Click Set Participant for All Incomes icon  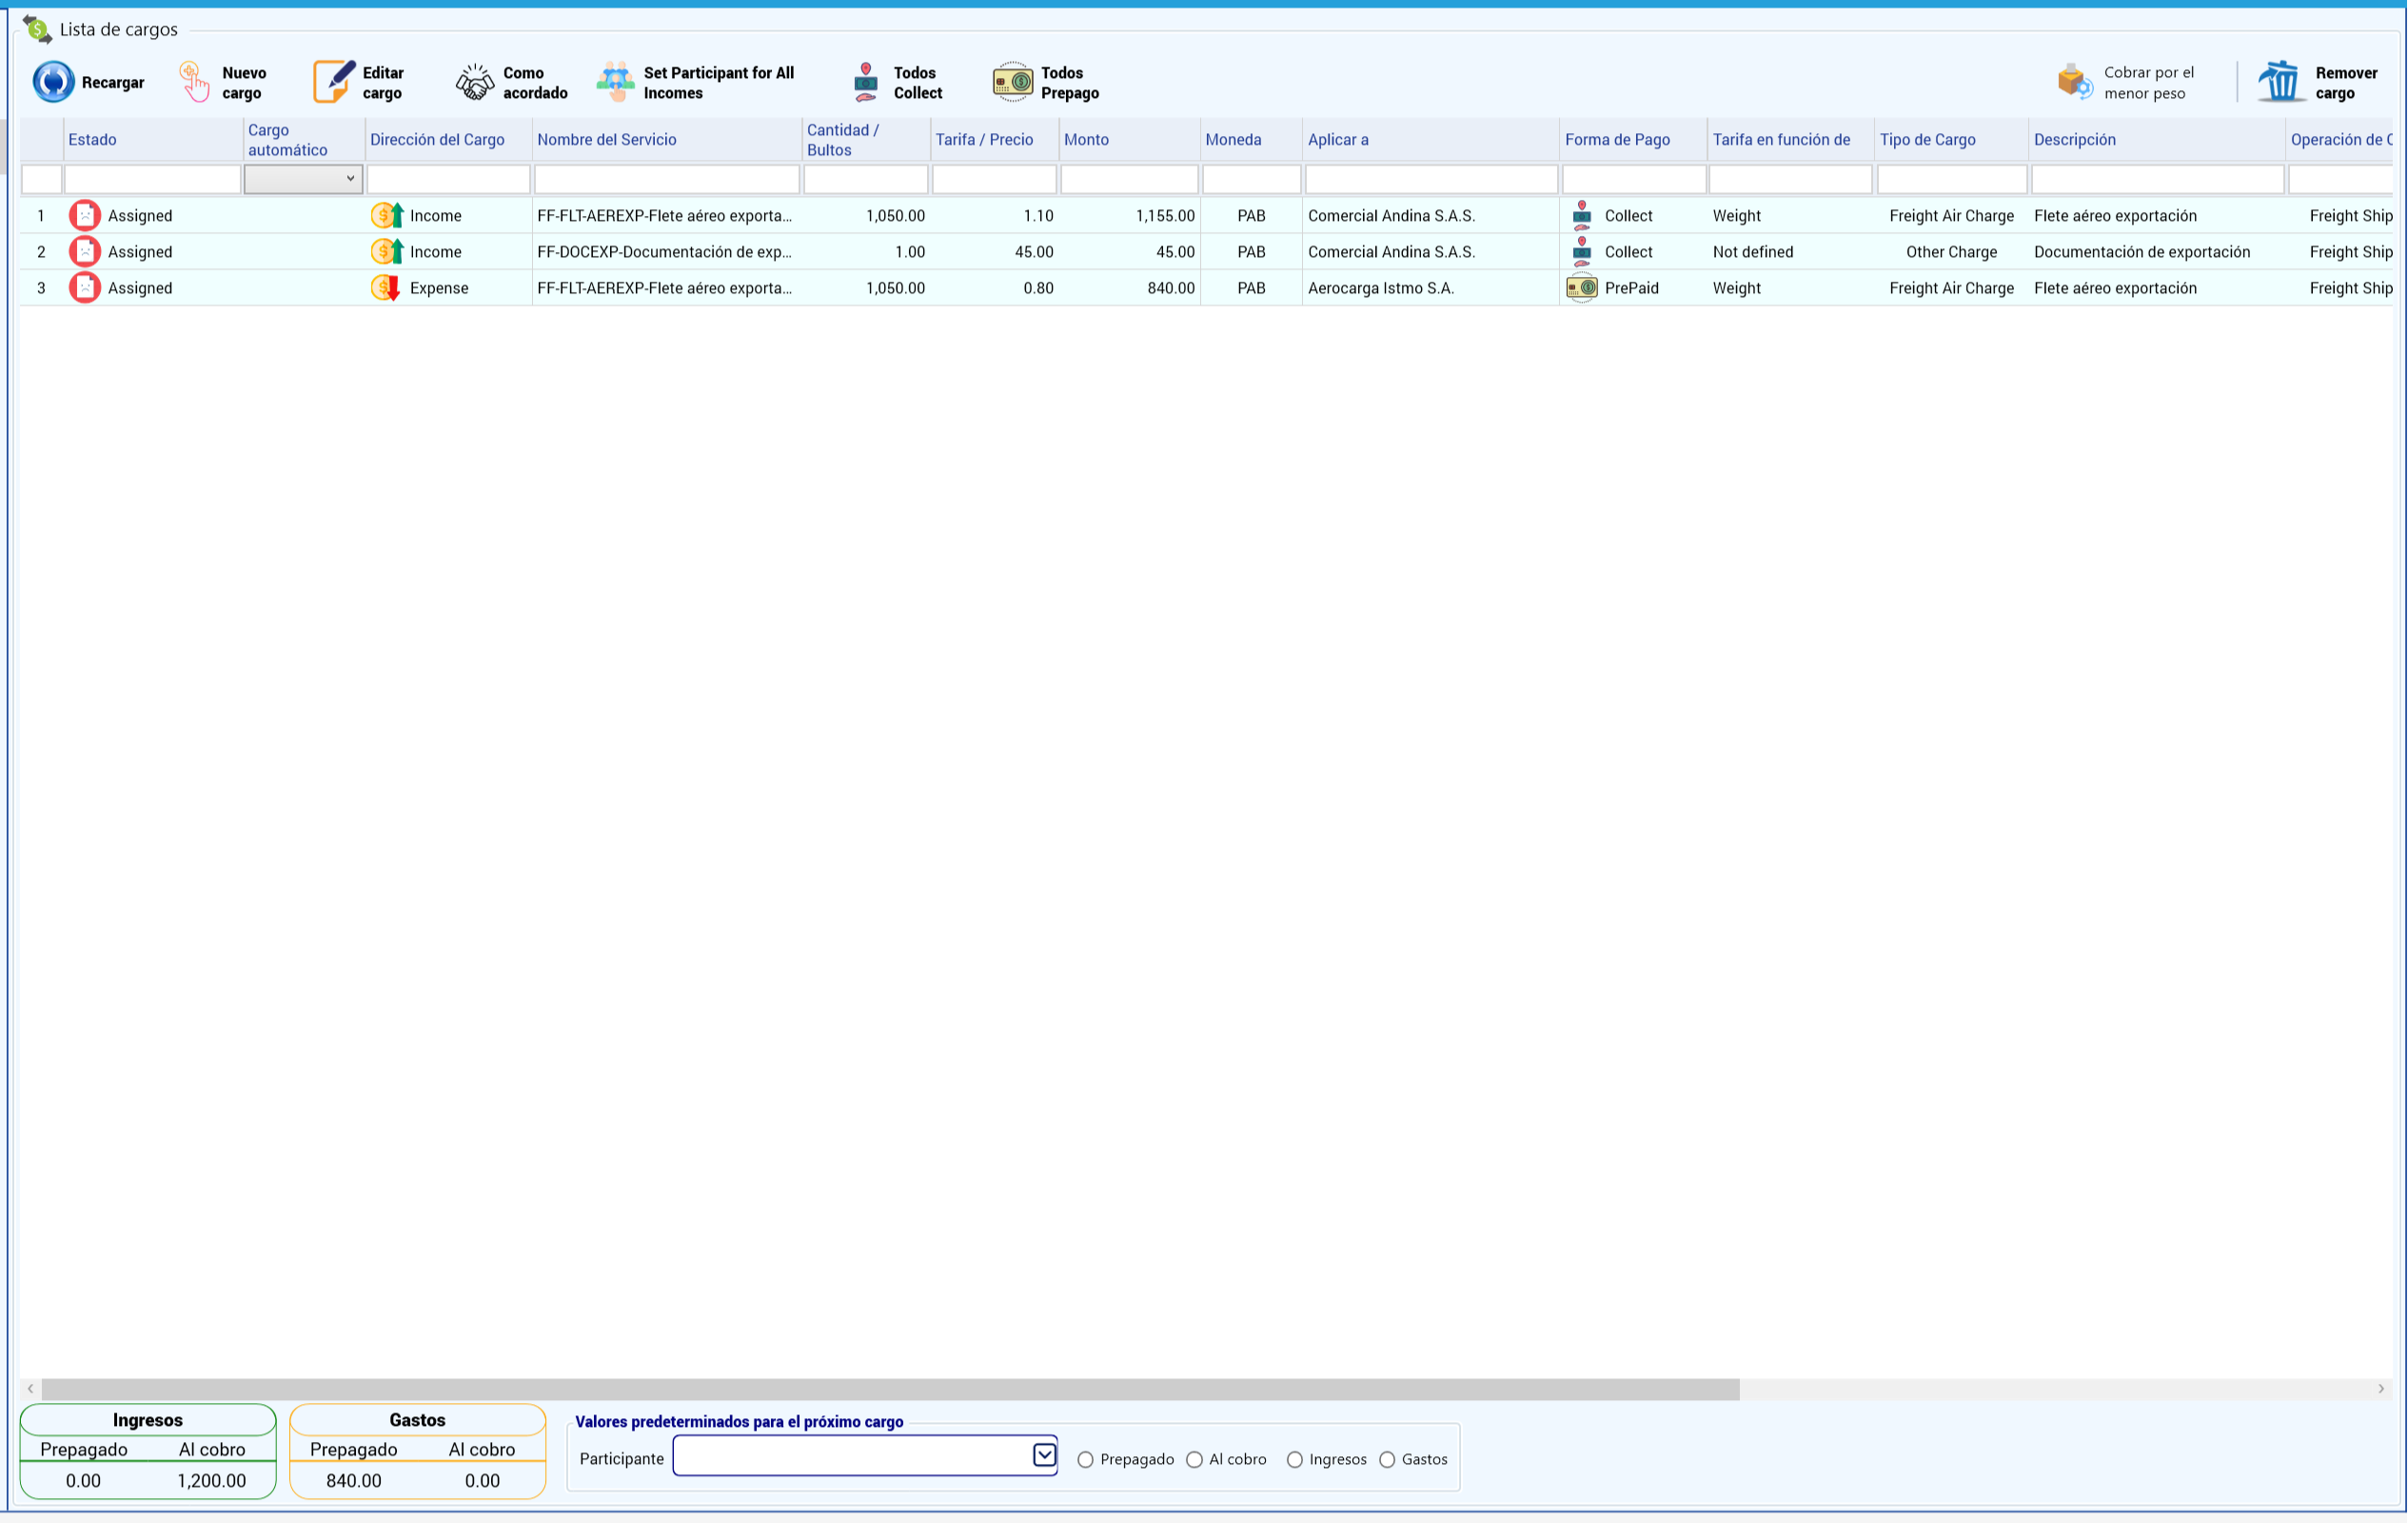(616, 82)
